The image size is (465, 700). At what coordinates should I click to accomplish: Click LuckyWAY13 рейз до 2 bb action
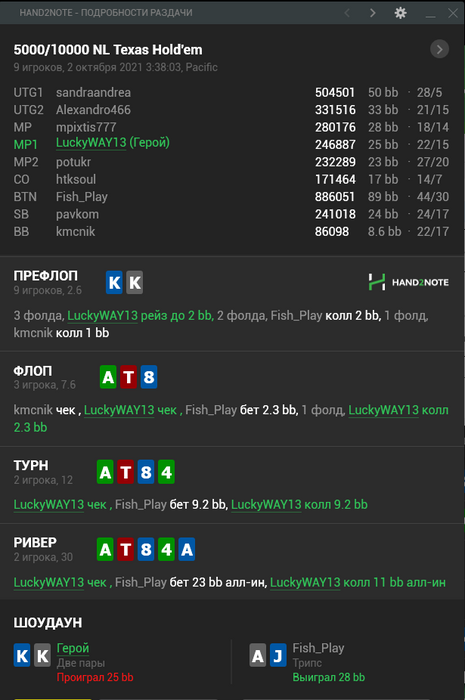[x=140, y=316]
